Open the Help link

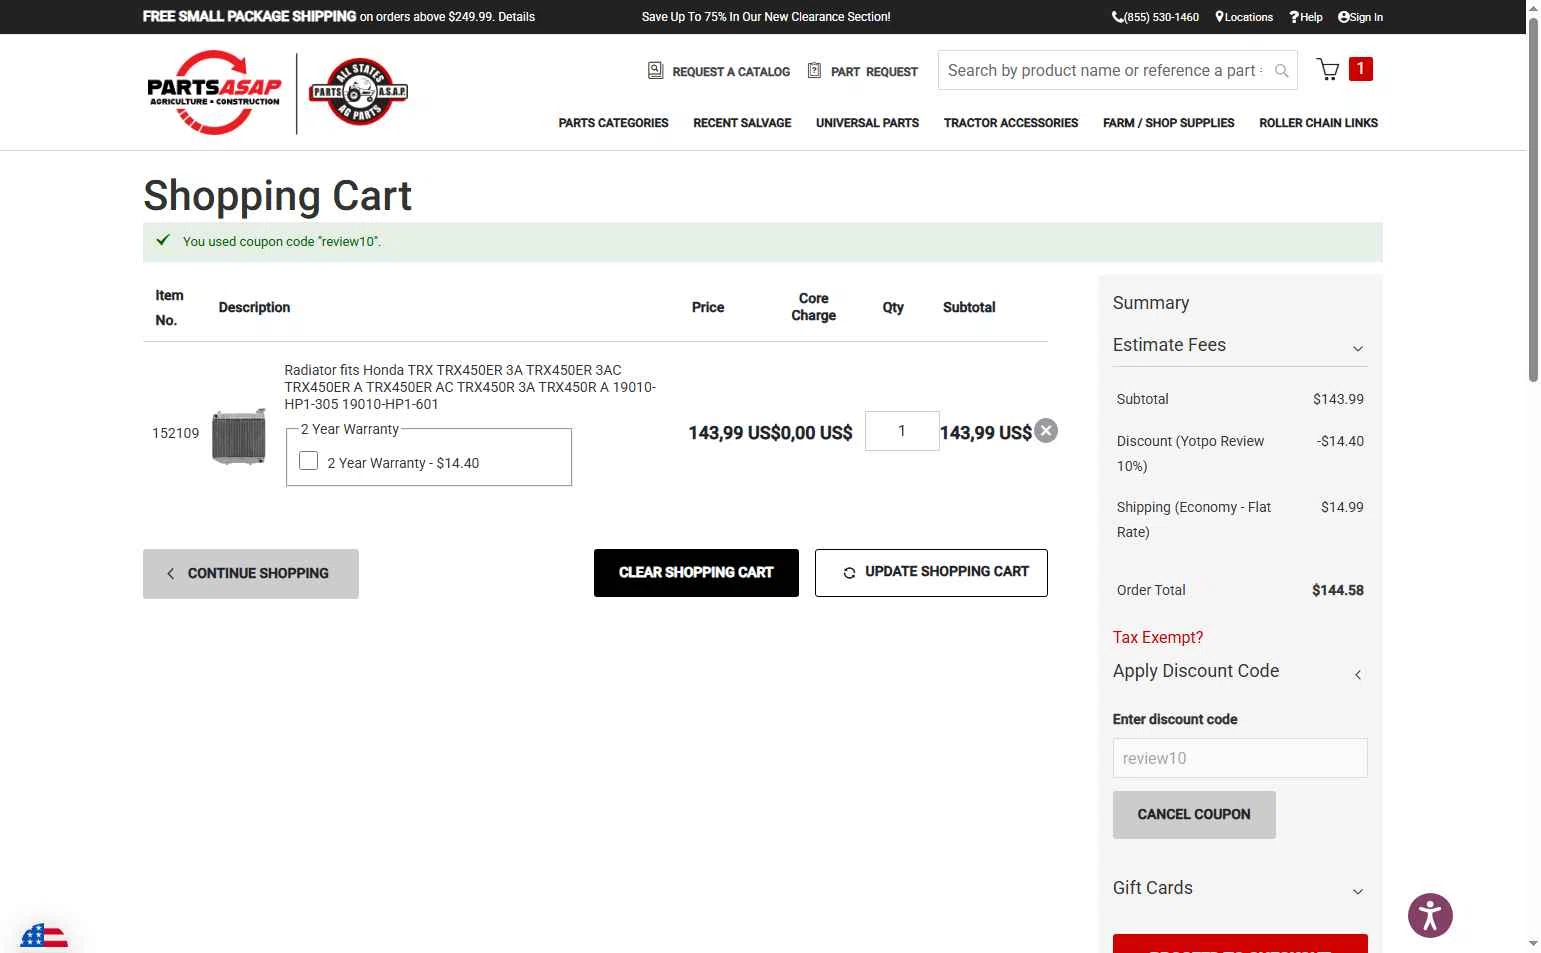(1306, 17)
